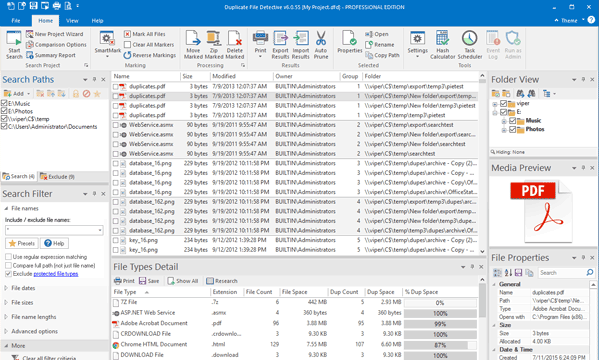Open the Theme option
This screenshot has height=360, width=601.
[569, 20]
